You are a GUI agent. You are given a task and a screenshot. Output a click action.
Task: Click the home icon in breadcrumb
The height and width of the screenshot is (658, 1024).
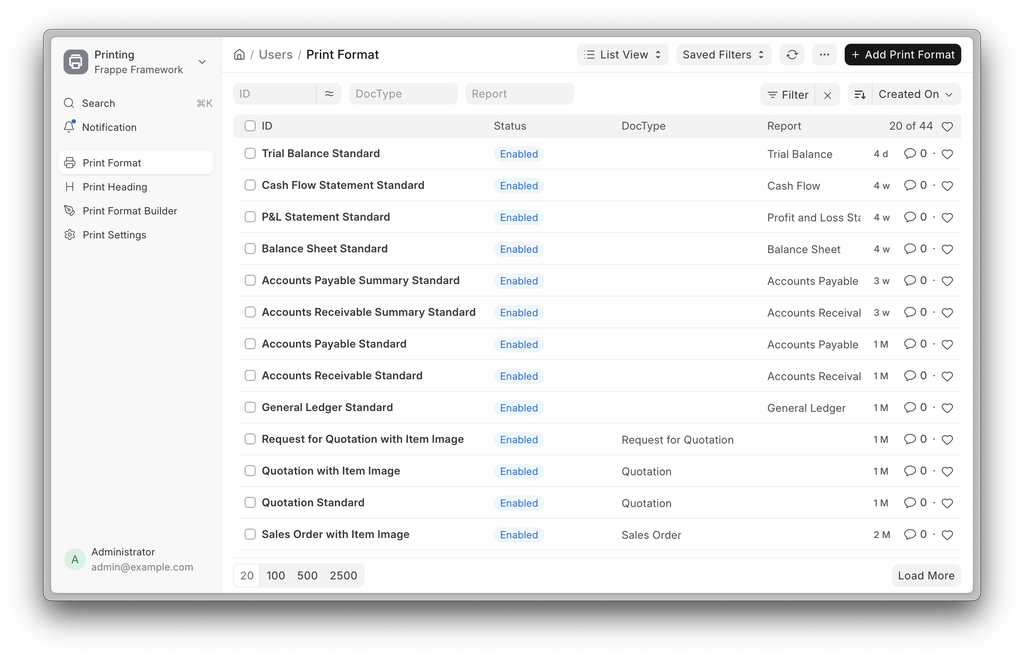click(x=239, y=55)
